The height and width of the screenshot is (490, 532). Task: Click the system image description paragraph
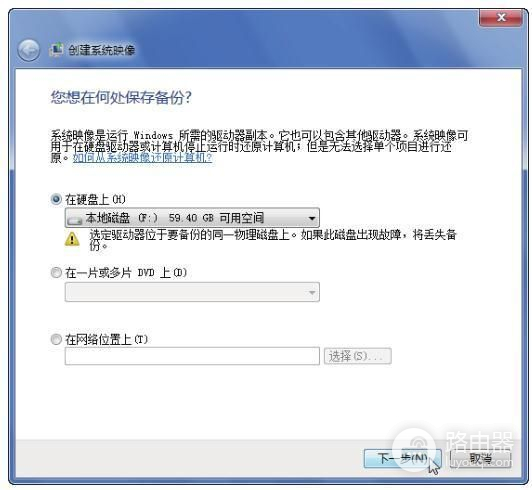(260, 147)
